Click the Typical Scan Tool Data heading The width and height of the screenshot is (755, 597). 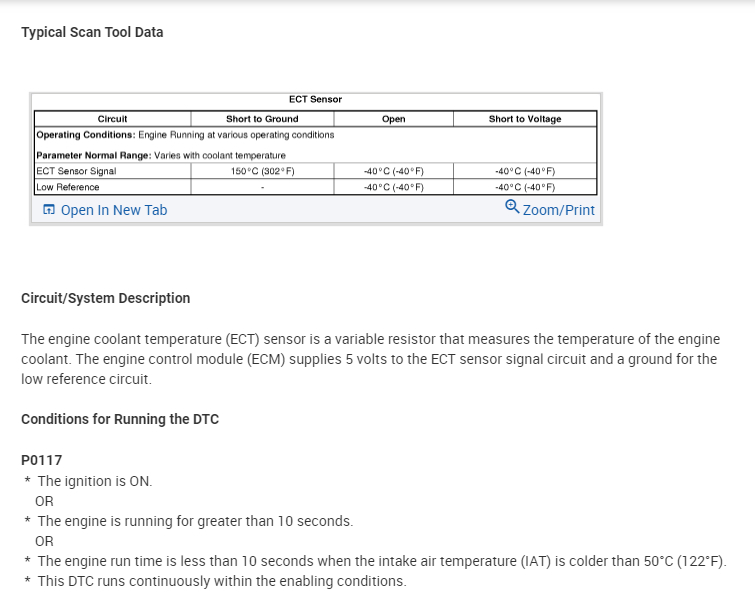pyautogui.click(x=92, y=32)
